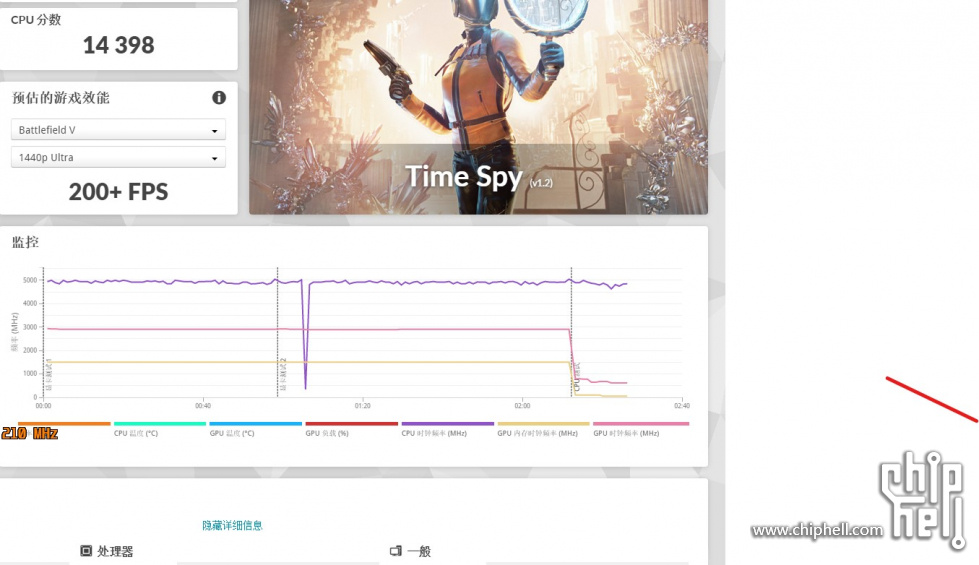Screen dimensions: 979x565
Task: Click the 14 398 CPU score value
Action: coord(118,45)
